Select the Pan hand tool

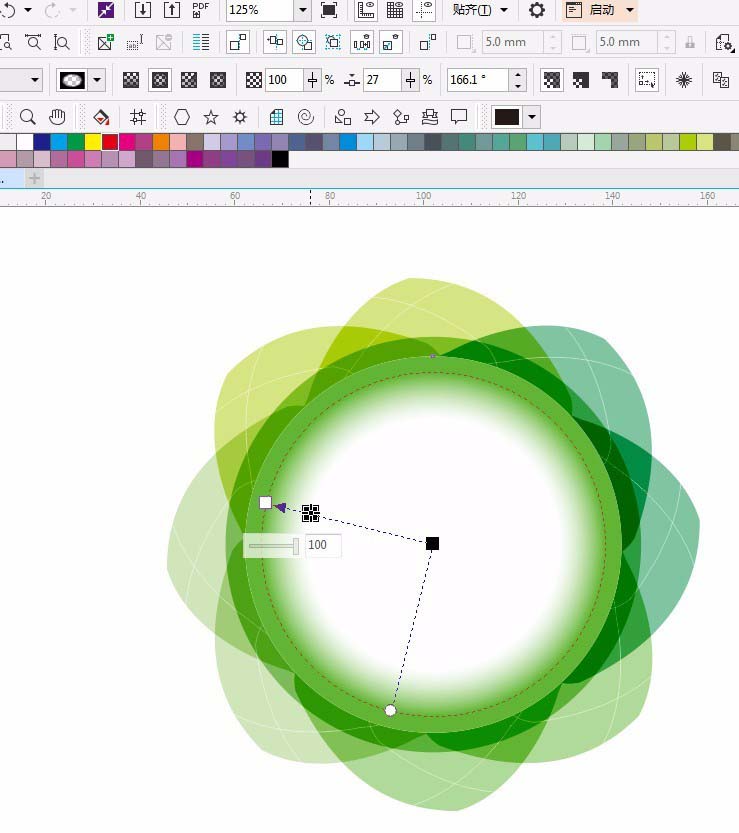57,117
